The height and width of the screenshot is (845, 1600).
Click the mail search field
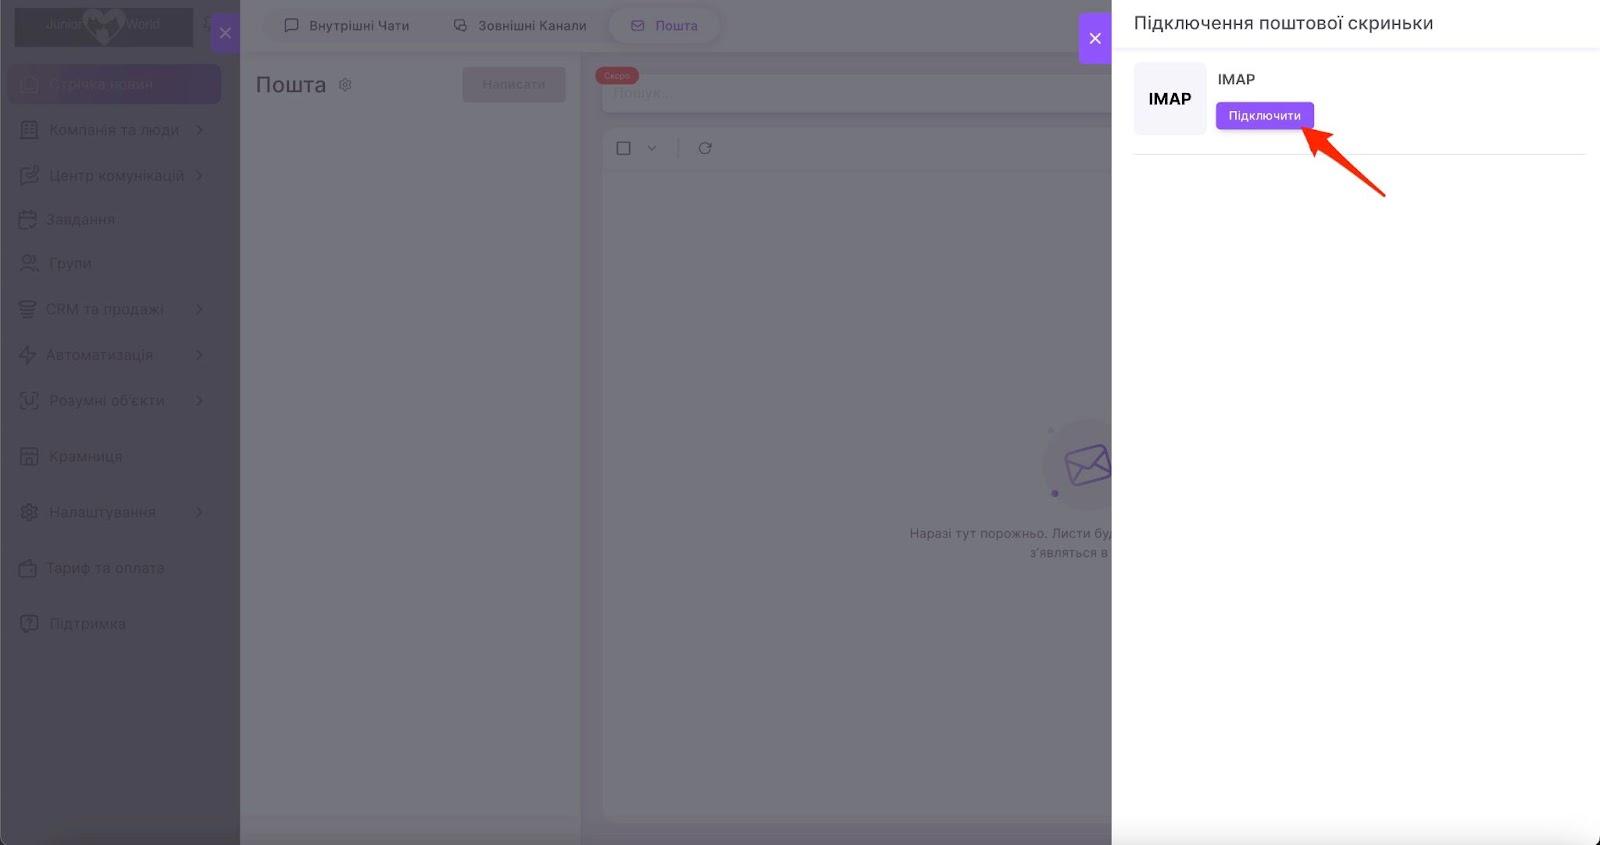click(x=856, y=93)
